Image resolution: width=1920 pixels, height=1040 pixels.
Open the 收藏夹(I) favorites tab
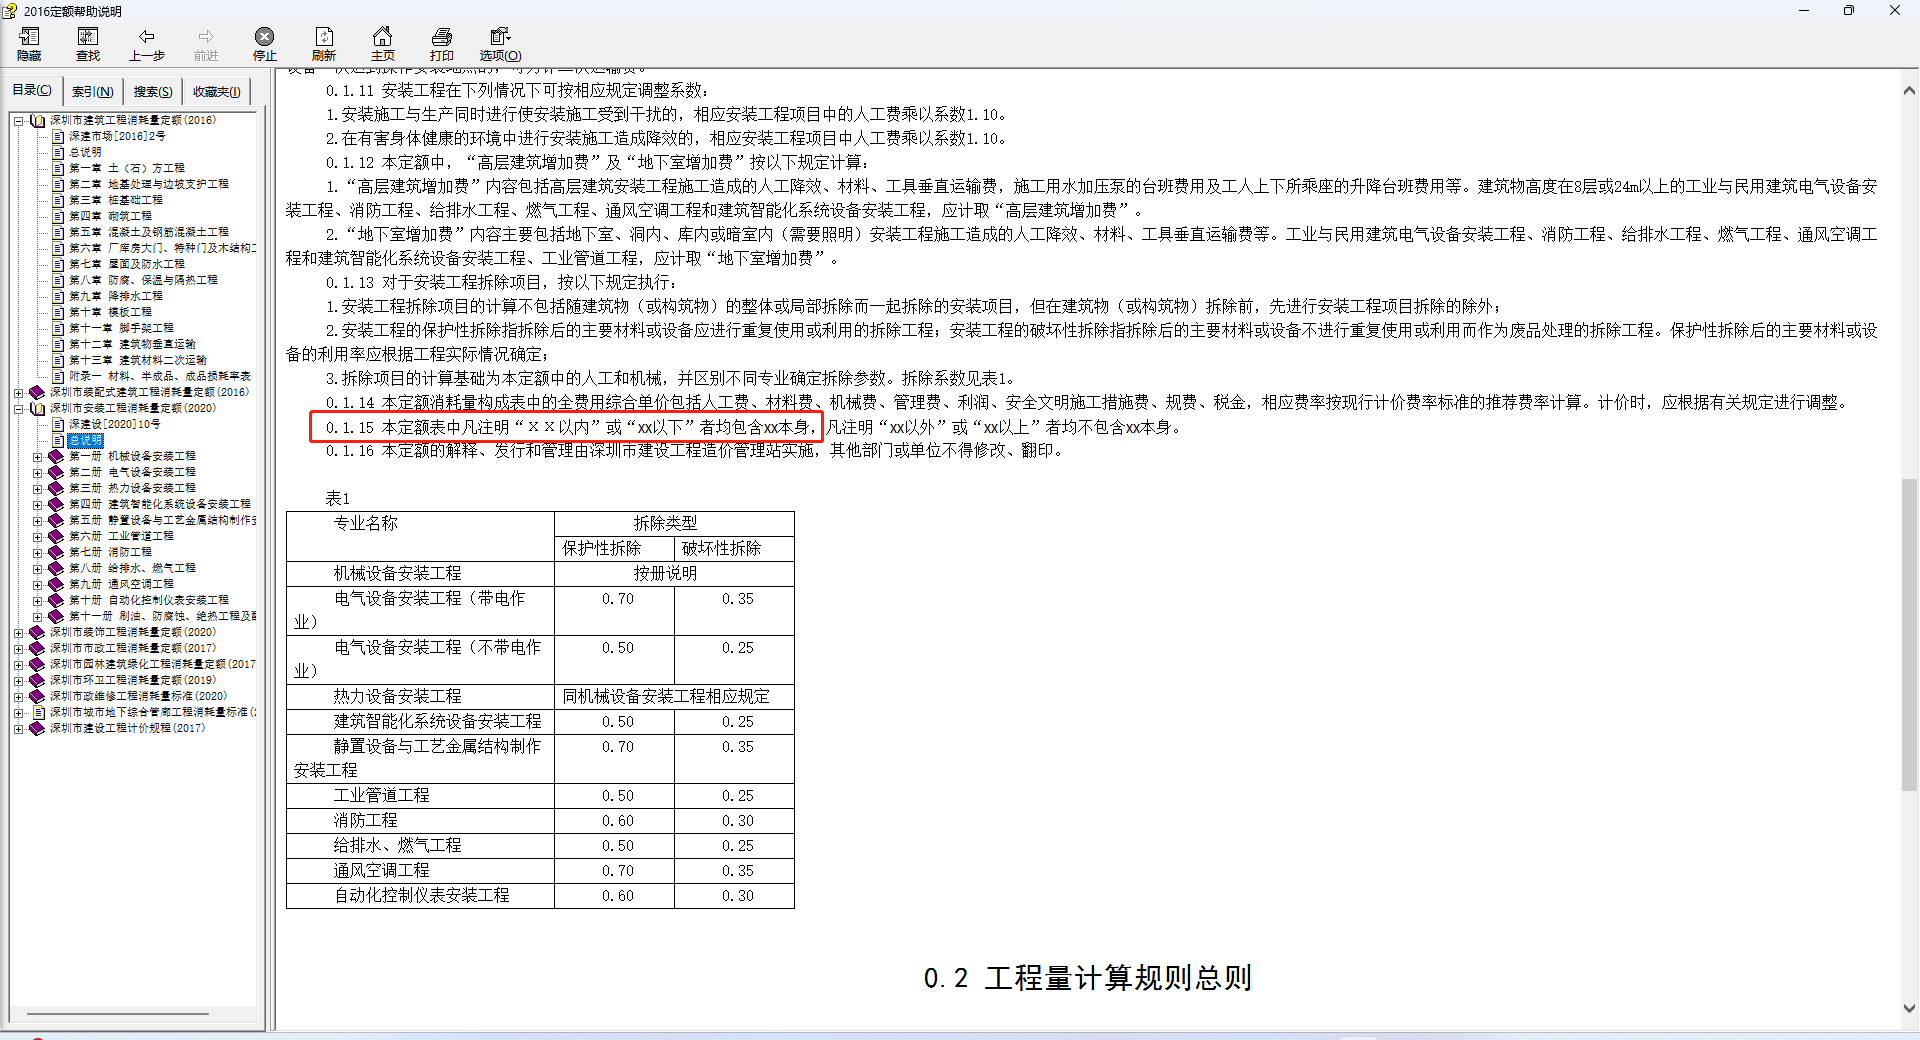coord(216,91)
